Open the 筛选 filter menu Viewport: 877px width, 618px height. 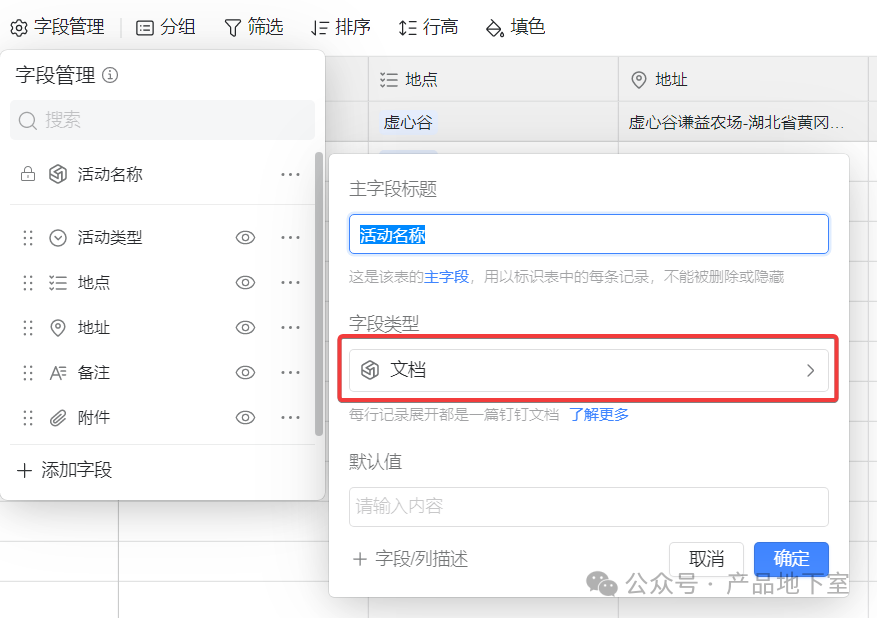[254, 27]
